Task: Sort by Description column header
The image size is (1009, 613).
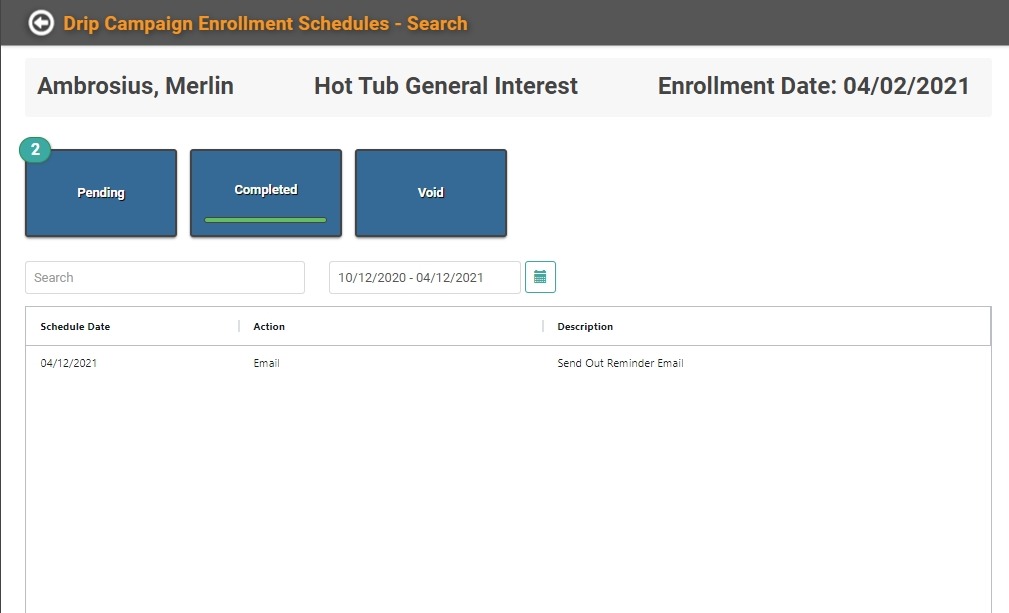Action: 585,327
